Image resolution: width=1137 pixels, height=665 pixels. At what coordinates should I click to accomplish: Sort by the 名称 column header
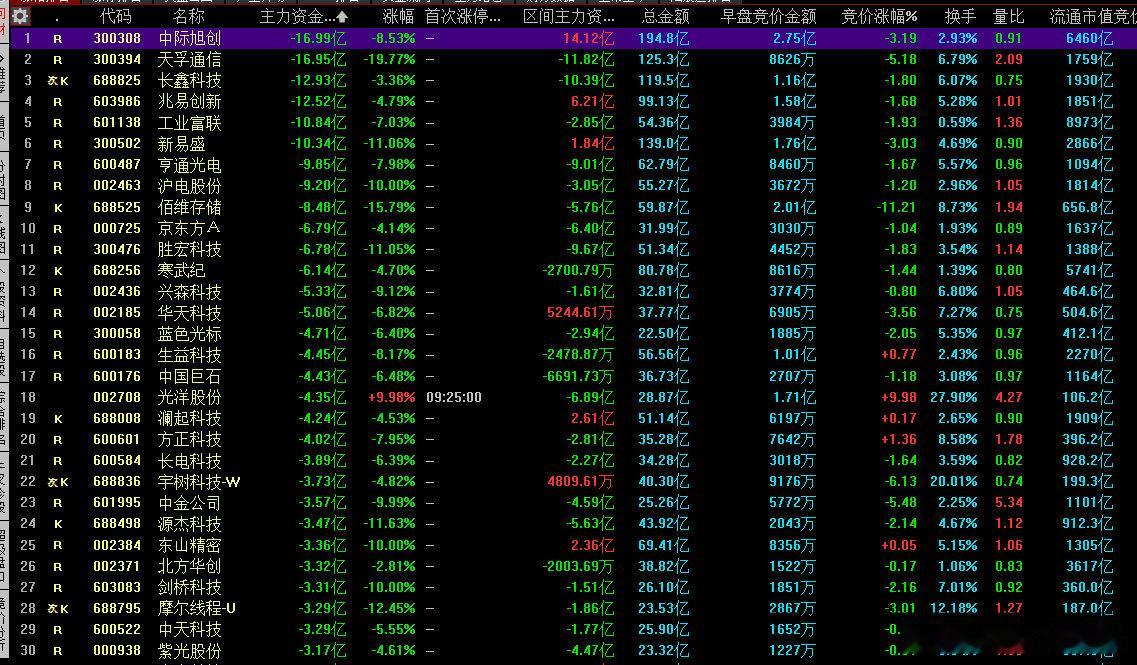[x=189, y=17]
